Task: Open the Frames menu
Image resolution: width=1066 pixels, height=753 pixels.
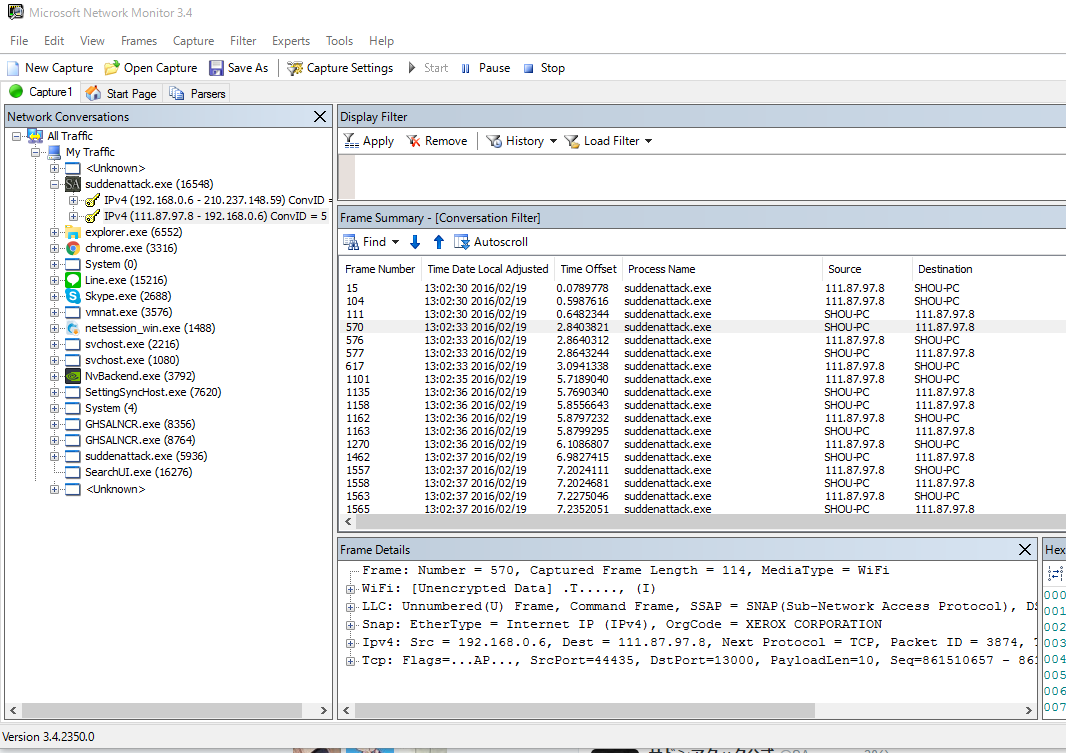Action: [x=139, y=41]
